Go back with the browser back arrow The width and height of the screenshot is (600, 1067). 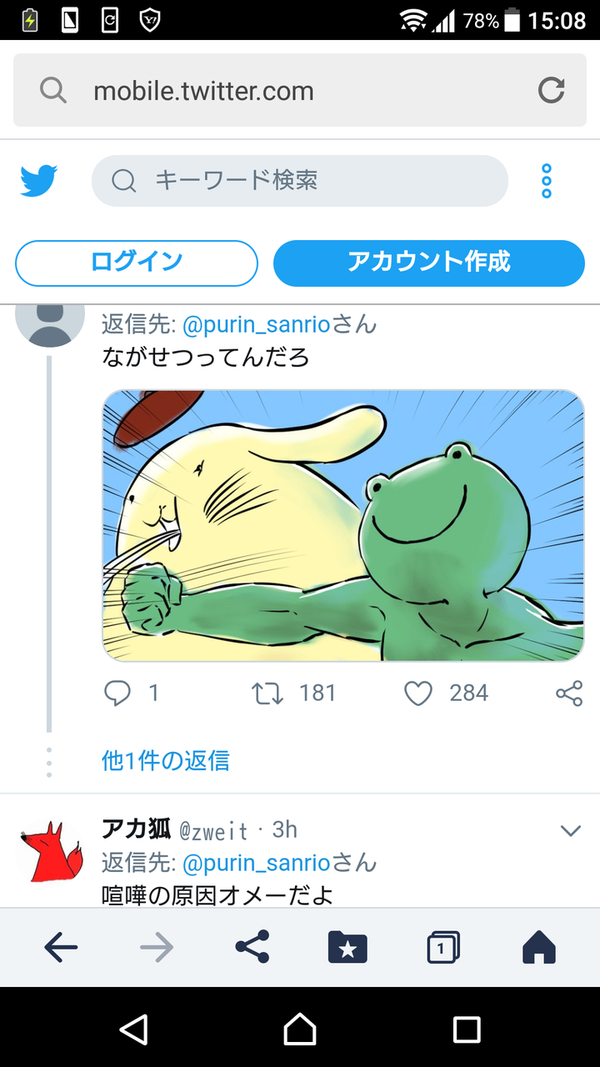coord(61,947)
